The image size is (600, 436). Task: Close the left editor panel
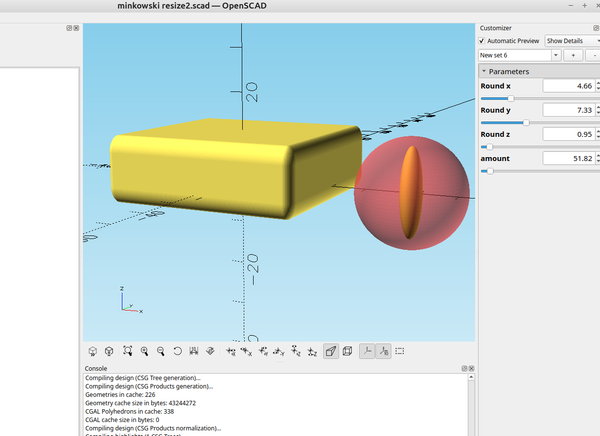pyautogui.click(x=76, y=28)
